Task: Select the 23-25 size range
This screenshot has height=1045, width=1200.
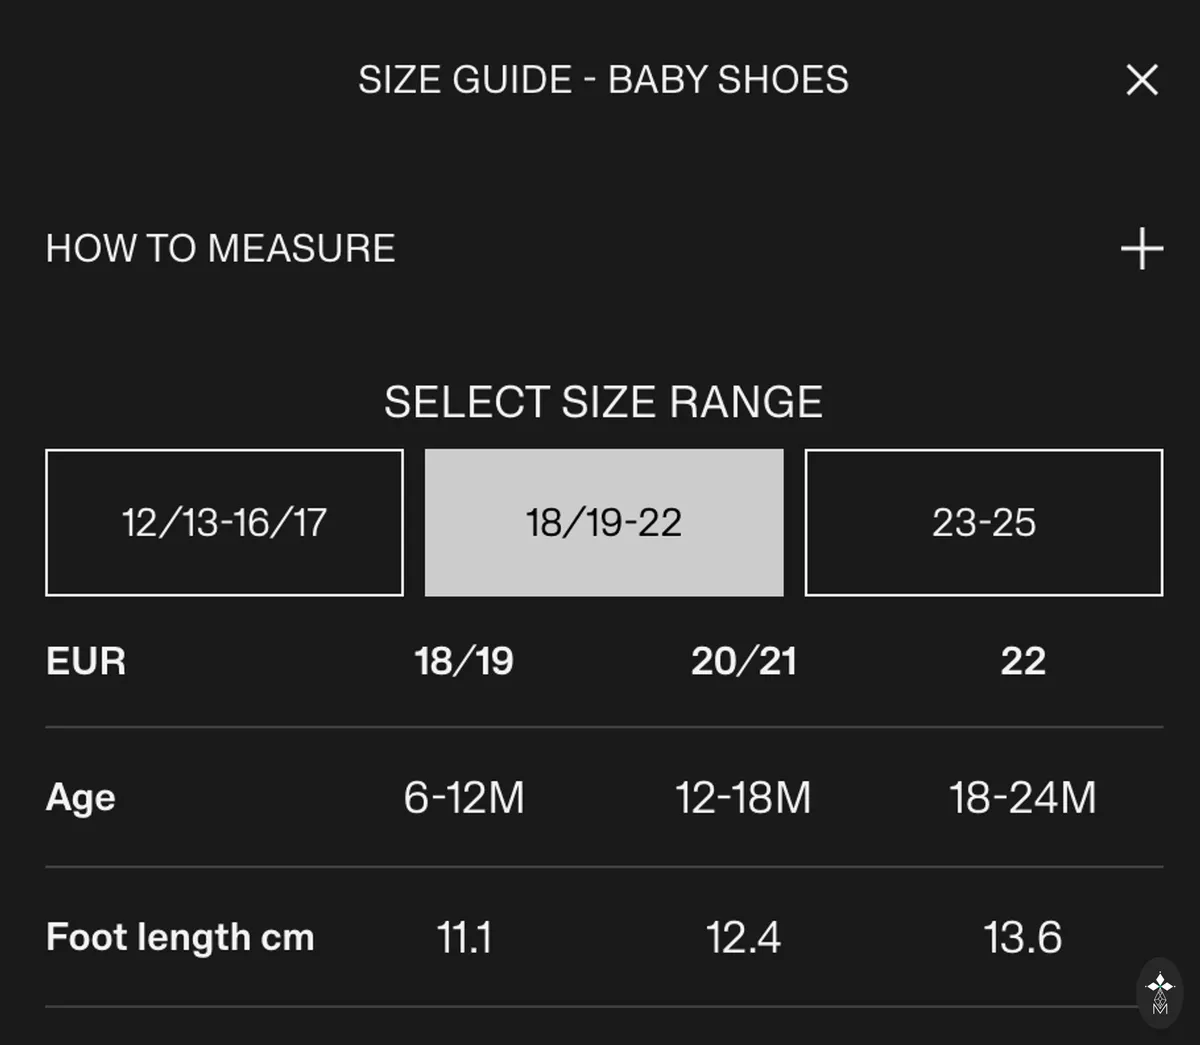Action: point(984,522)
